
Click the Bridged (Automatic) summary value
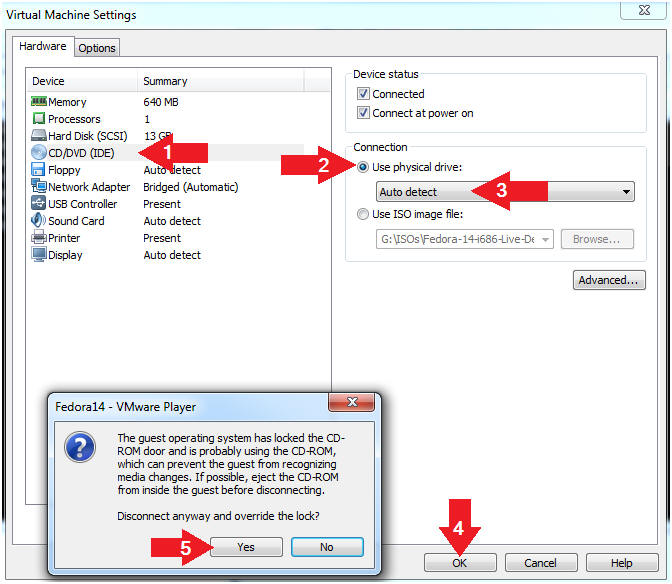click(191, 187)
